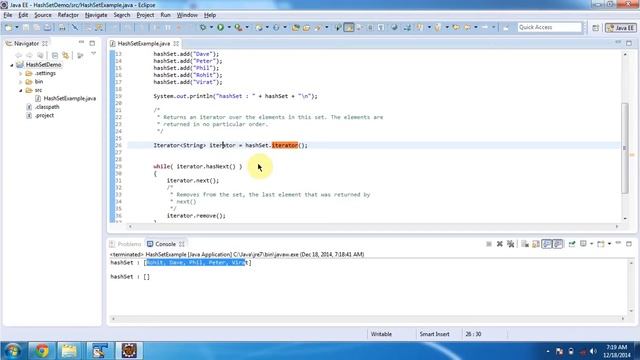Toggle Link with Editor in Navigator
Image resolution: width=640 pixels, height=360 pixels.
click(x=66, y=55)
